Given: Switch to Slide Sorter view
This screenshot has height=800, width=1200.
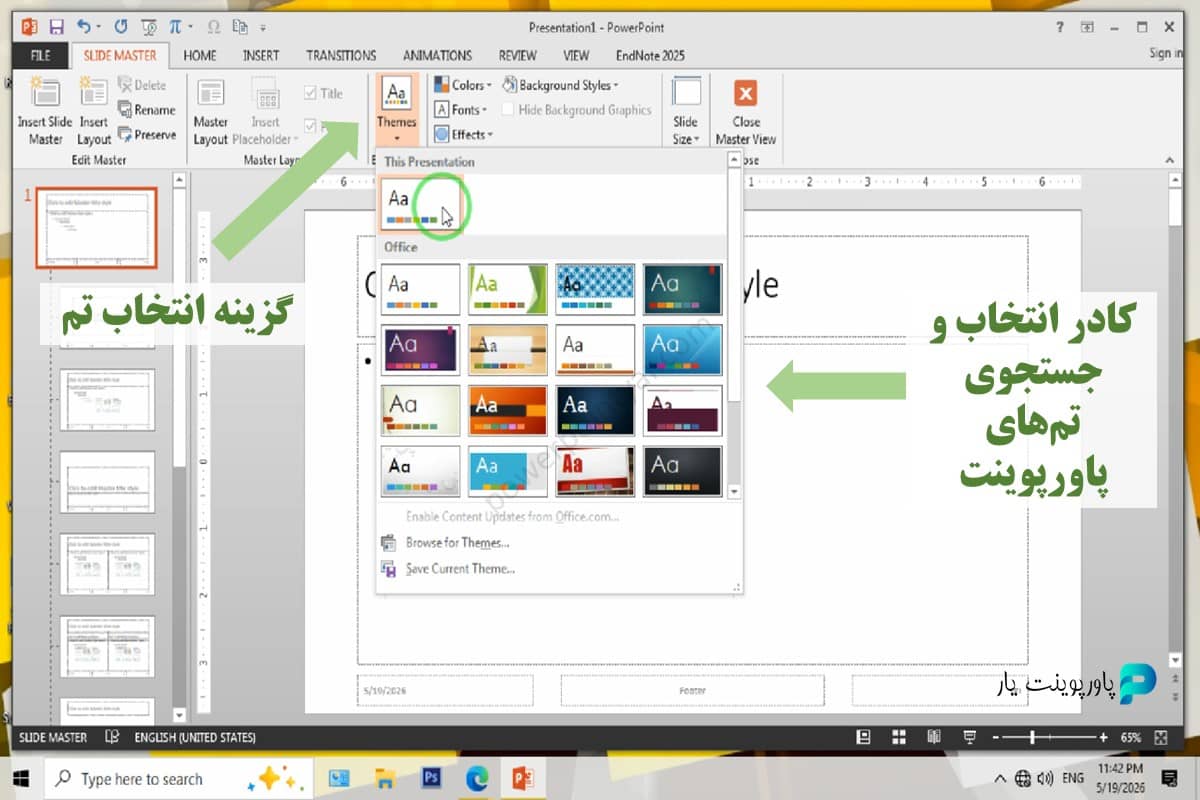Looking at the screenshot, I should point(899,737).
